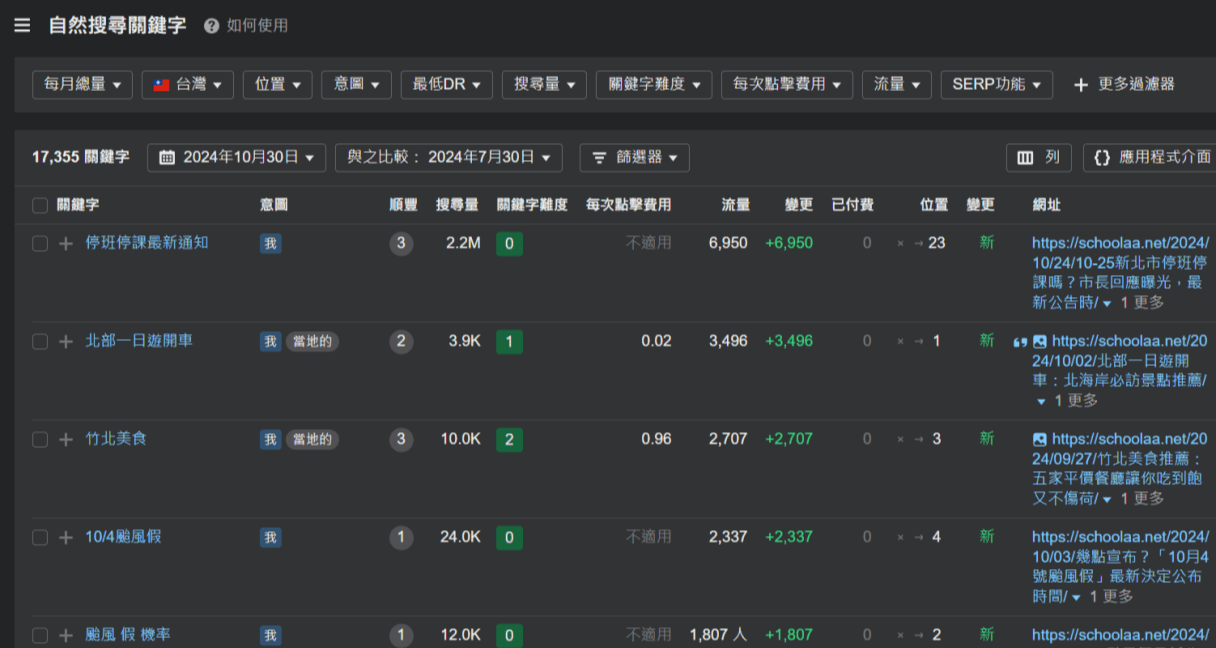
Task: Click the image icon next to 竹北美食 URL
Action: (x=1040, y=439)
